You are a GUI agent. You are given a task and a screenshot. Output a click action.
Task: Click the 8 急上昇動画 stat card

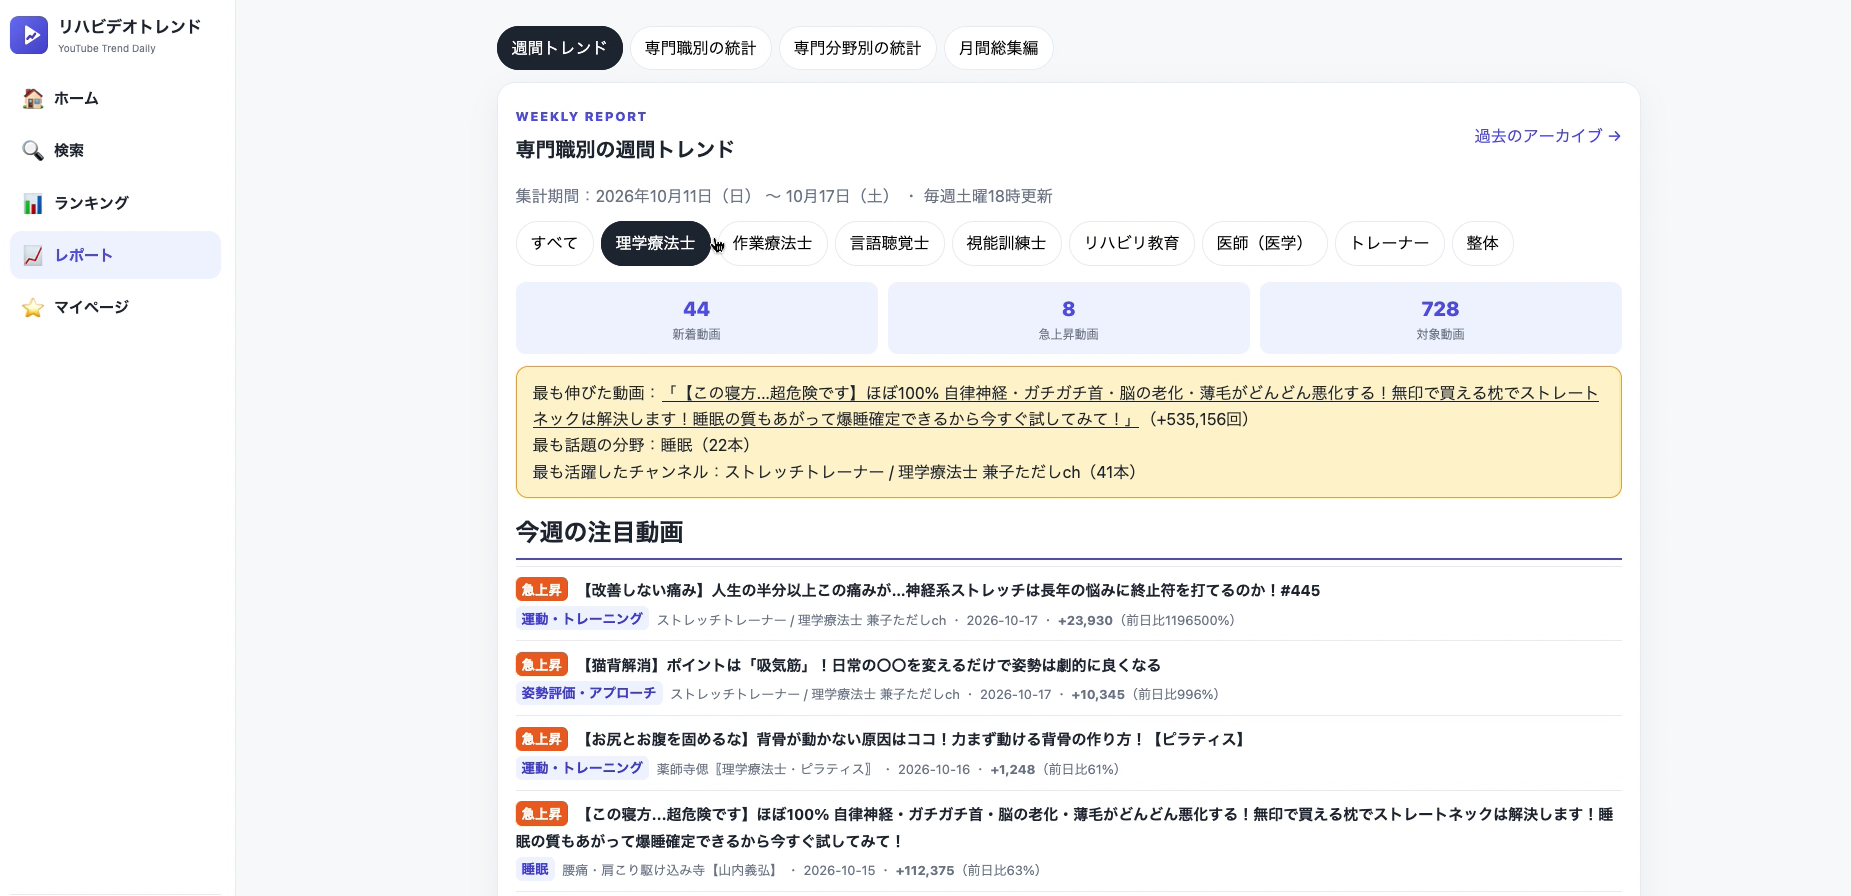coord(1068,318)
